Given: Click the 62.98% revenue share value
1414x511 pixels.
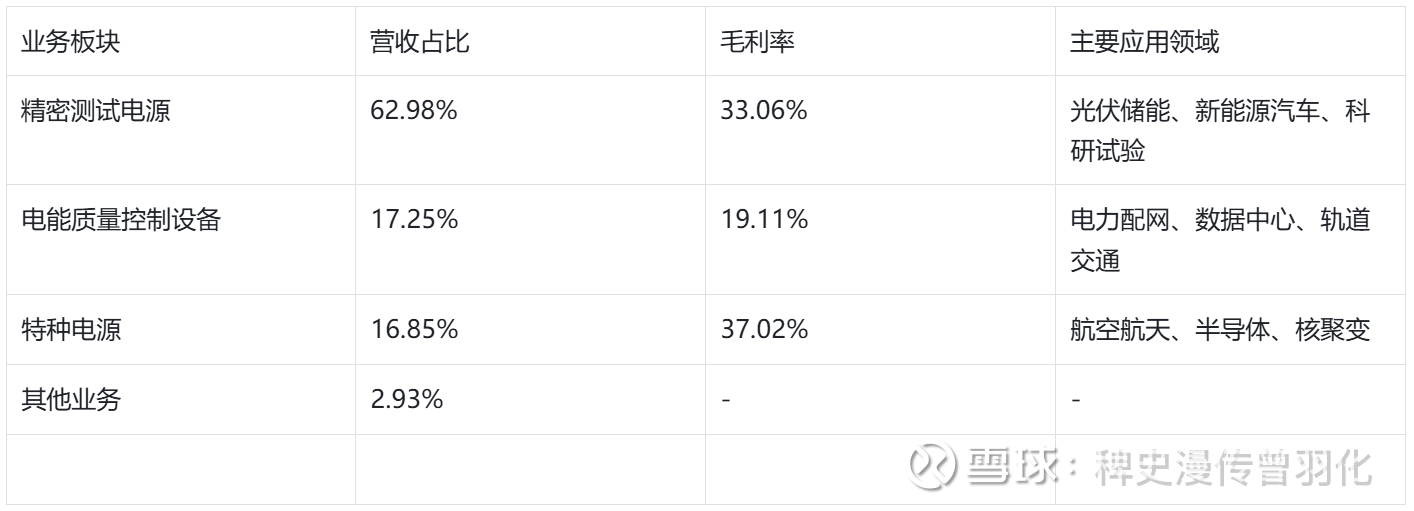Looking at the screenshot, I should 414,111.
